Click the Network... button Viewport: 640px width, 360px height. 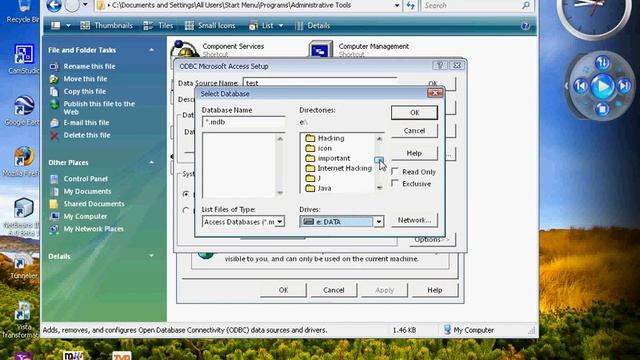414,220
